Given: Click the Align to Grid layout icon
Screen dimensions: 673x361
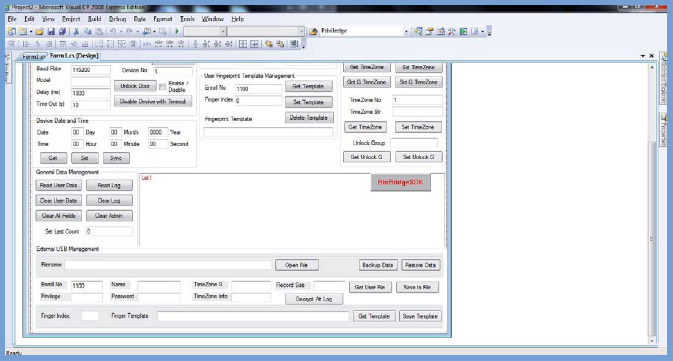Looking at the screenshot, I should point(12,44).
